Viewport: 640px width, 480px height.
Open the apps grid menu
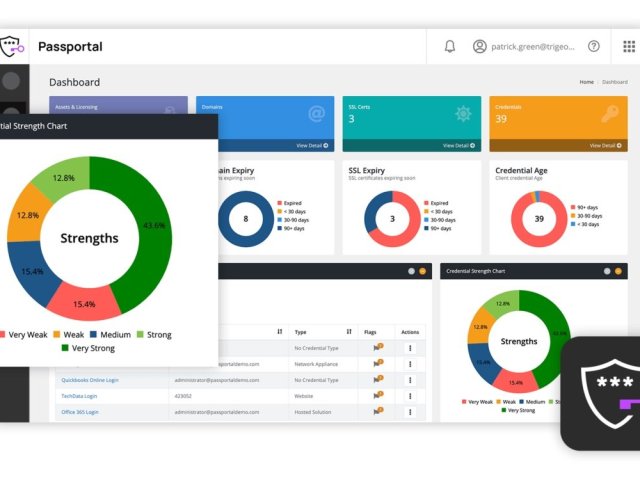(629, 46)
